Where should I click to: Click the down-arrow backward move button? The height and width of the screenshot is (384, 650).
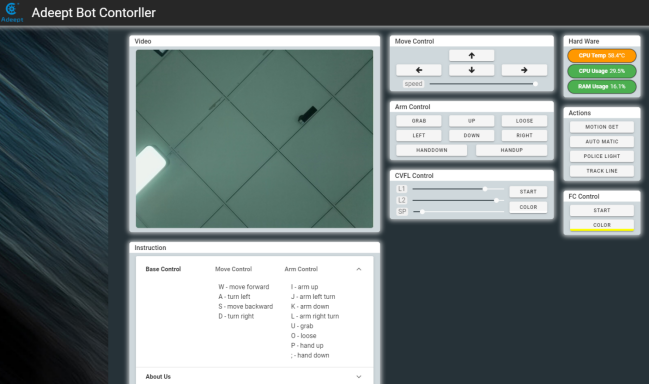point(471,70)
